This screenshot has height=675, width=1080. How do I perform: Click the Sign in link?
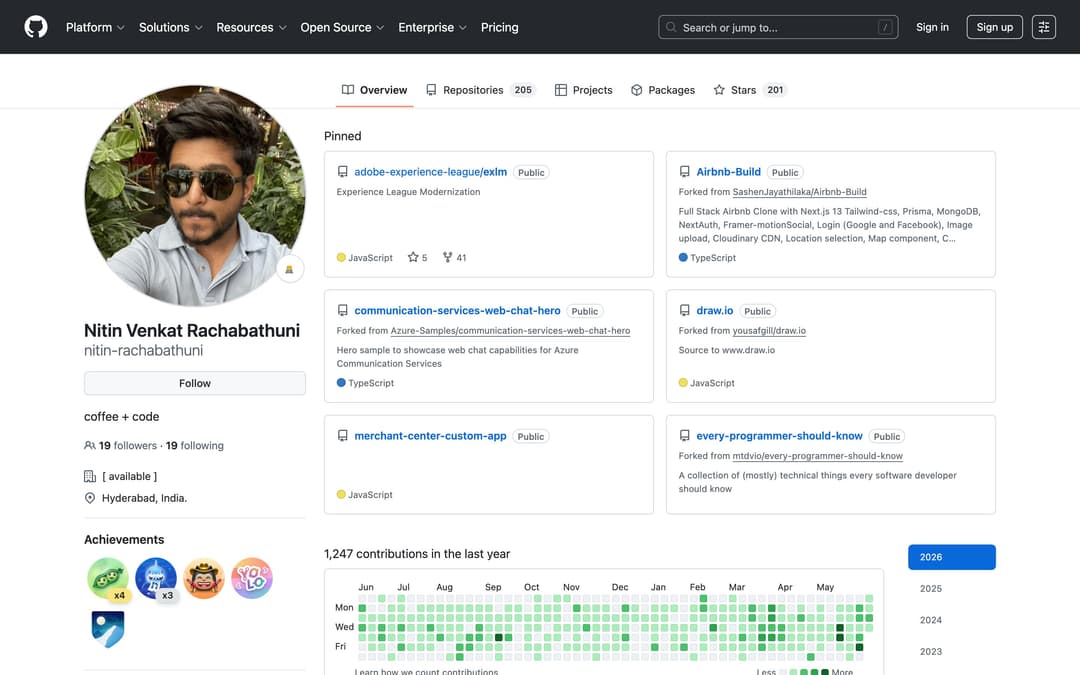tap(932, 27)
